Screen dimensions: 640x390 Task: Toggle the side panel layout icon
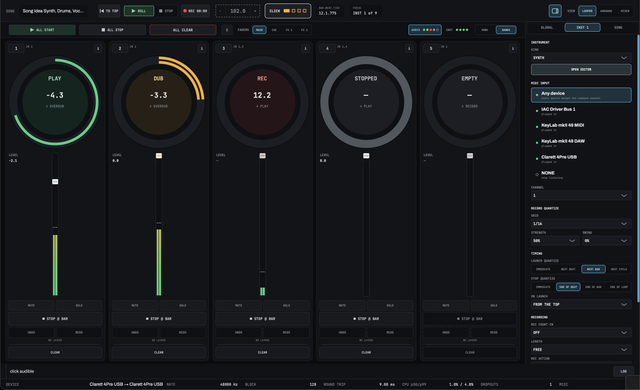(555, 11)
